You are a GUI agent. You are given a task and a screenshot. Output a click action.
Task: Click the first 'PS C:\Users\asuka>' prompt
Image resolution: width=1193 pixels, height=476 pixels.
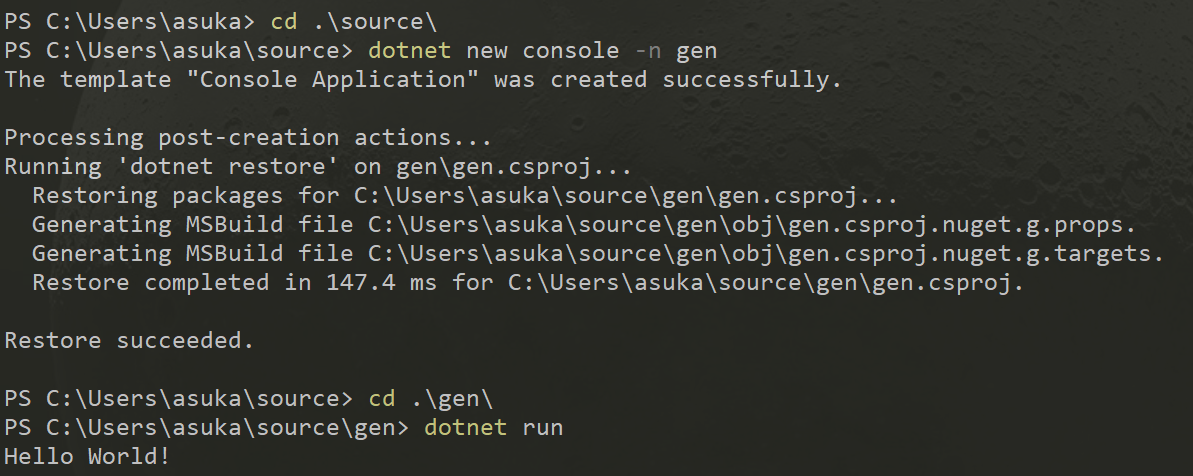pyautogui.click(x=129, y=22)
